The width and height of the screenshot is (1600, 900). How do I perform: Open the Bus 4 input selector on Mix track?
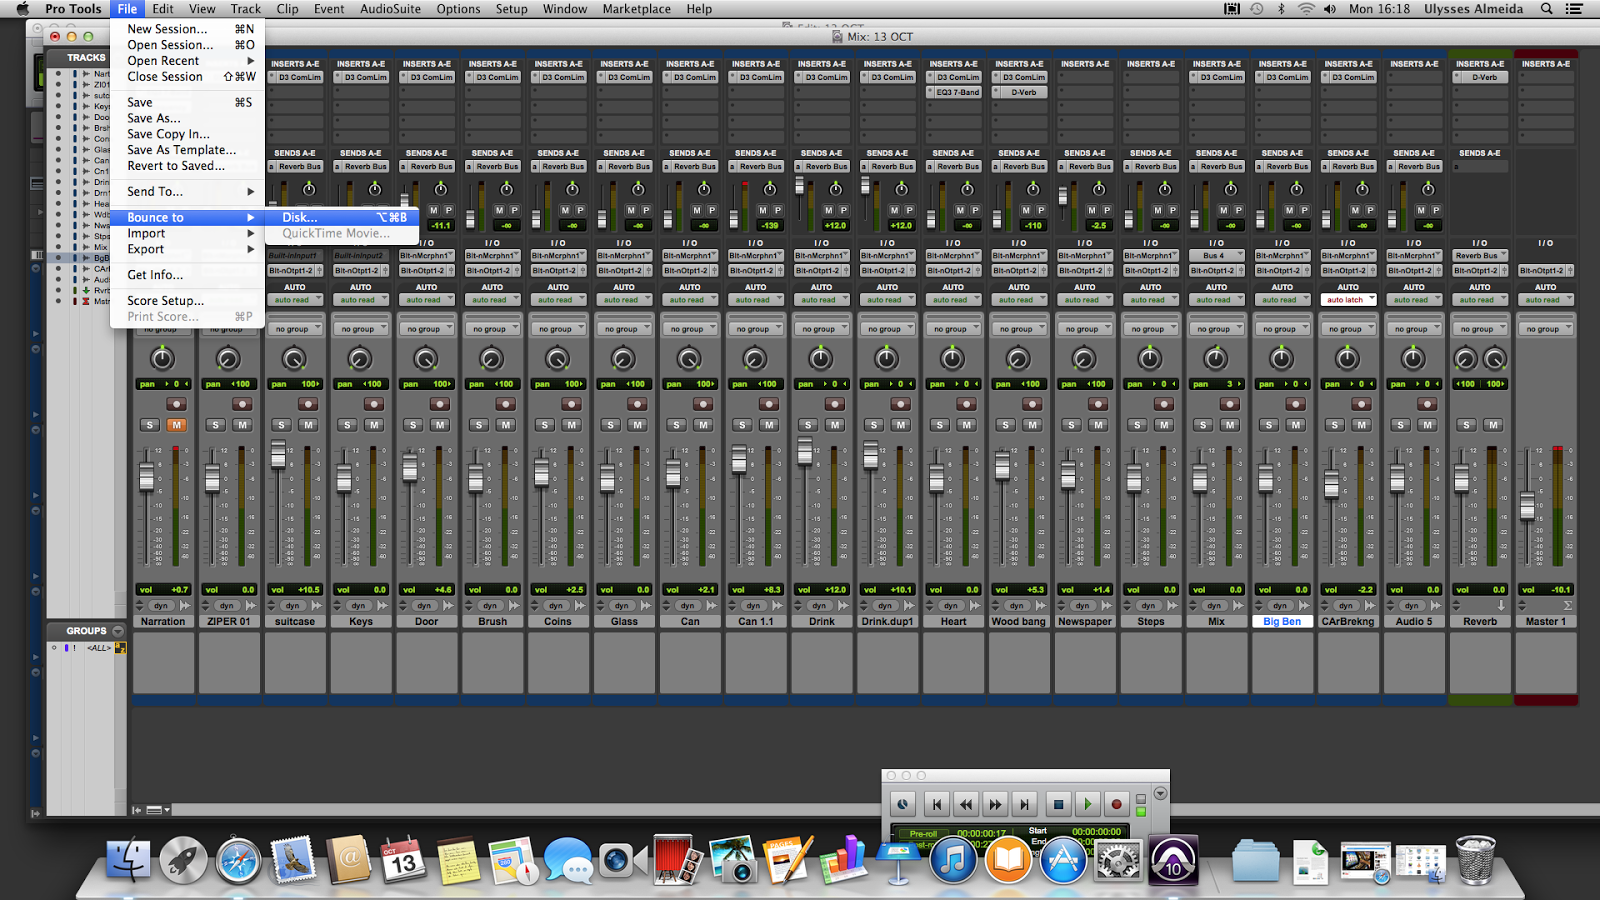[1216, 256]
